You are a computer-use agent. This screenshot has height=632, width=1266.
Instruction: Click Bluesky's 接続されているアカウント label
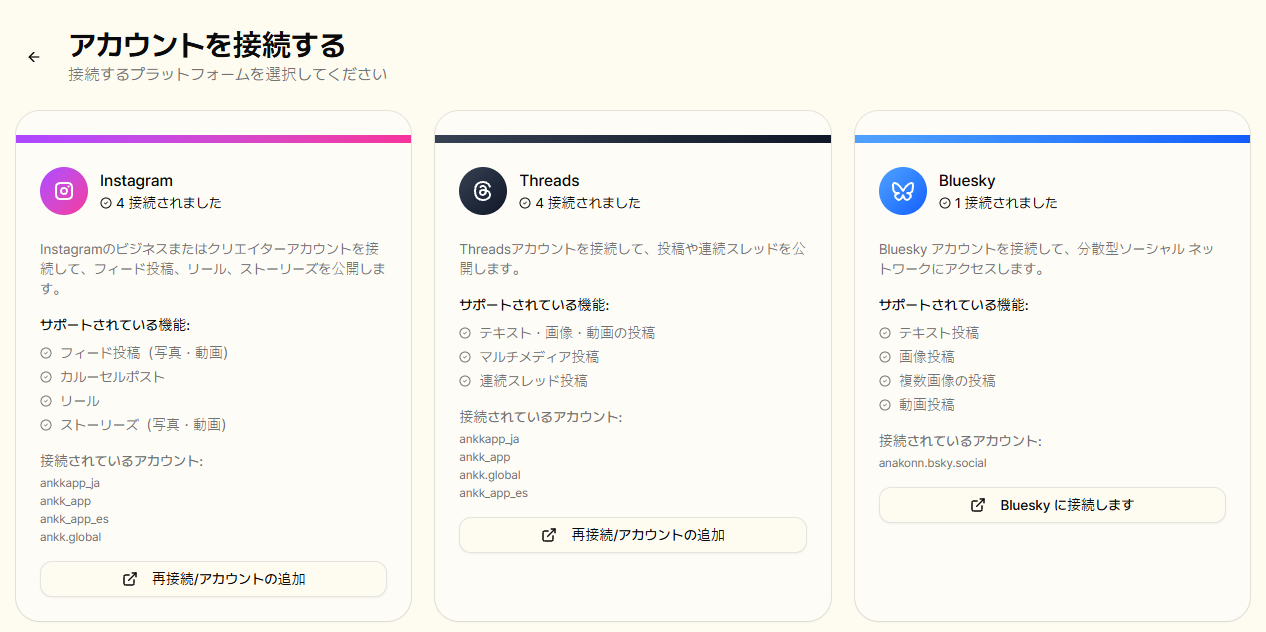coord(960,441)
